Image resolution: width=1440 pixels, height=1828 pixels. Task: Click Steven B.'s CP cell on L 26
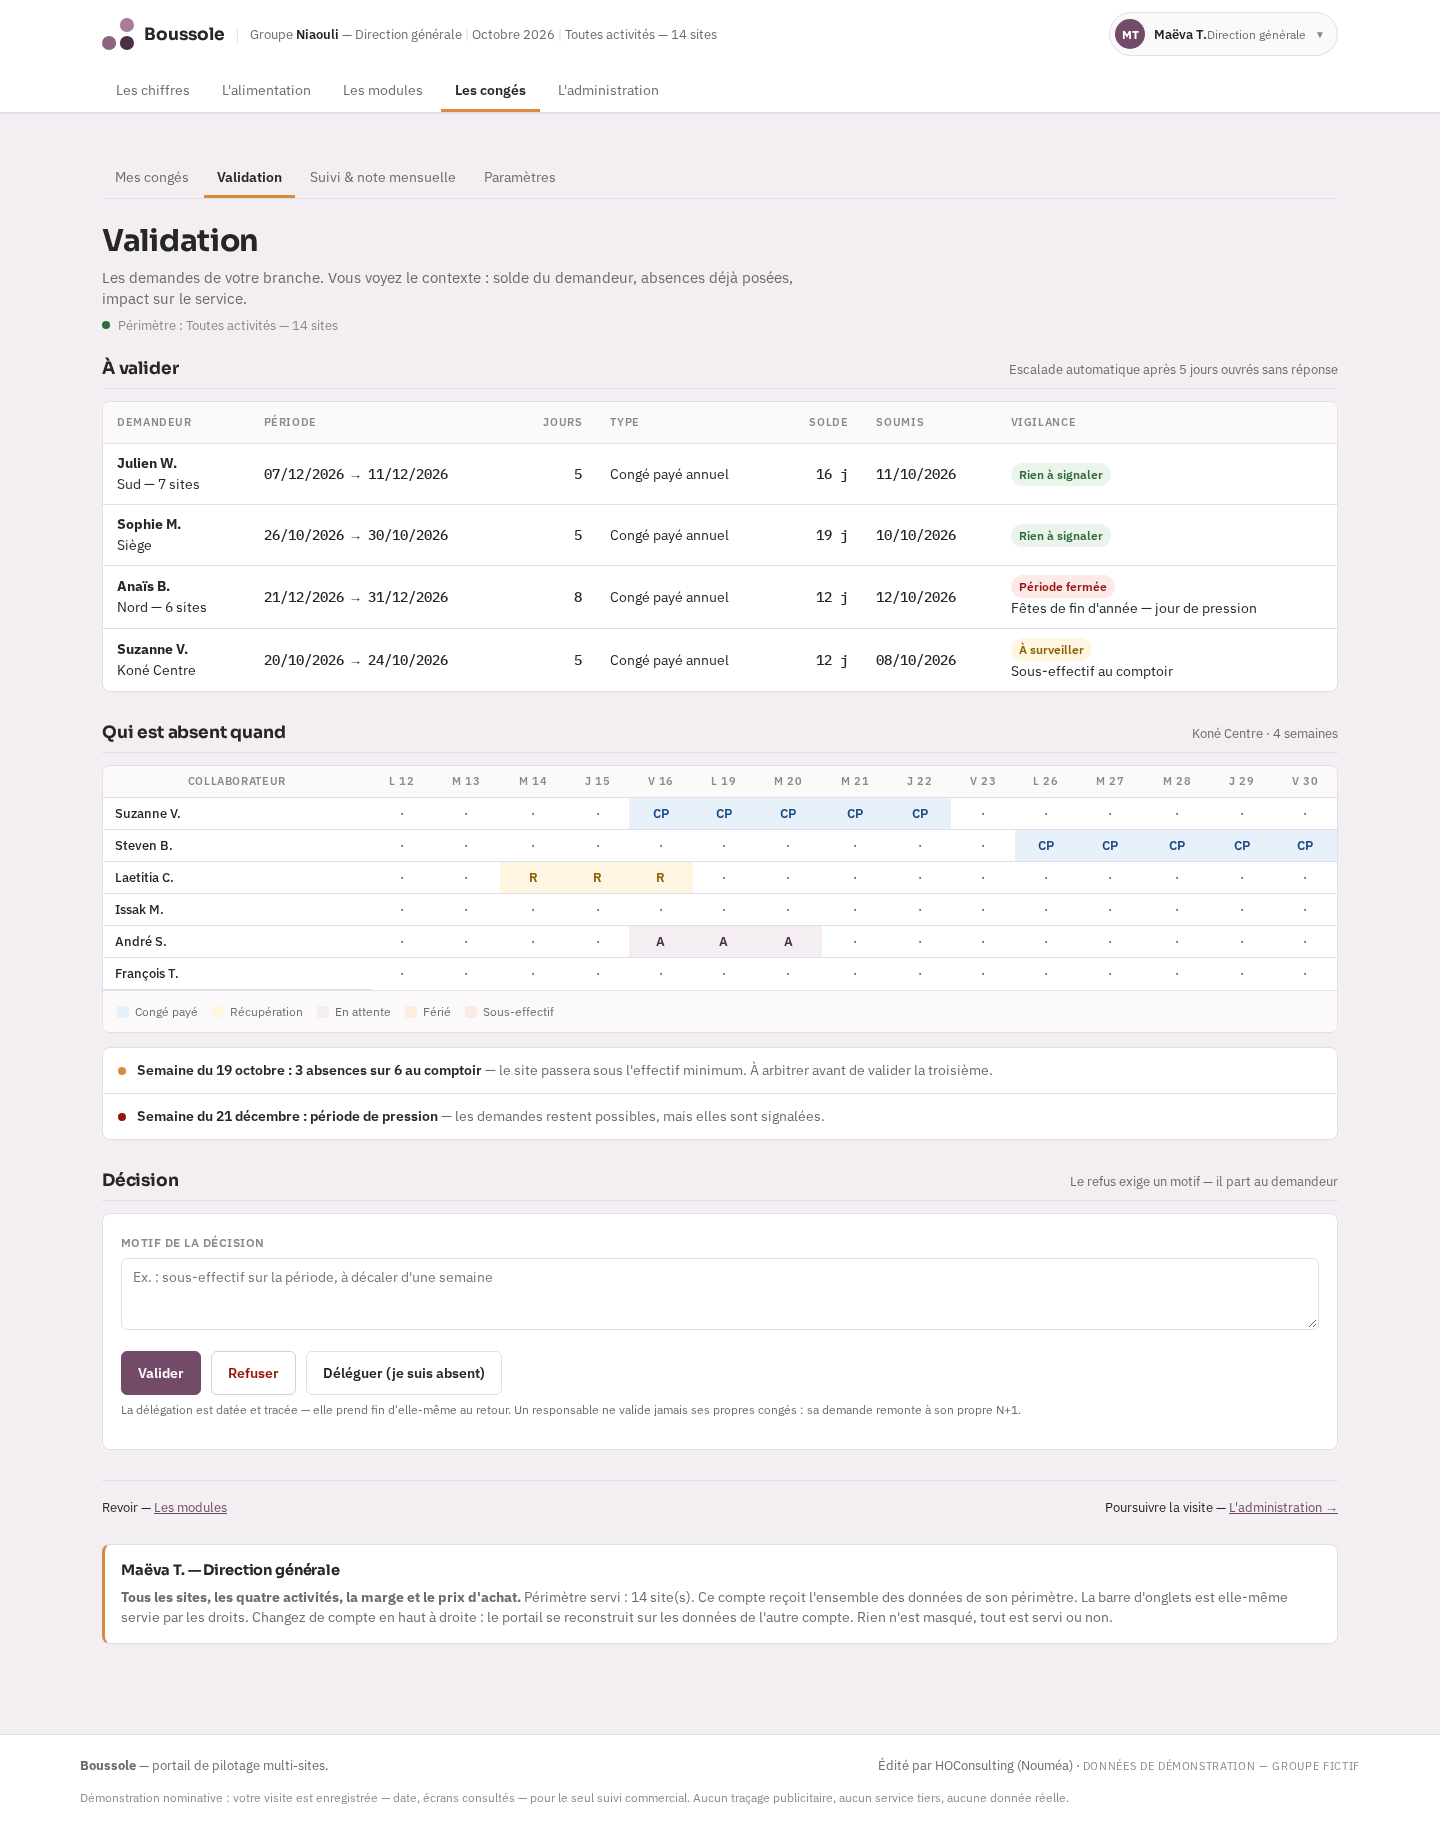tap(1046, 846)
